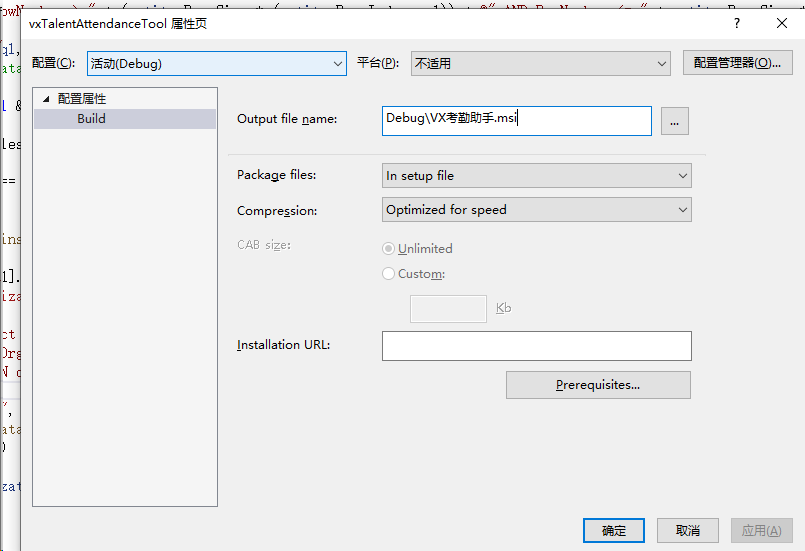Viewport: 805px width, 551px height.
Task: Select the 配置属性 tree node label
Action: click(82, 99)
